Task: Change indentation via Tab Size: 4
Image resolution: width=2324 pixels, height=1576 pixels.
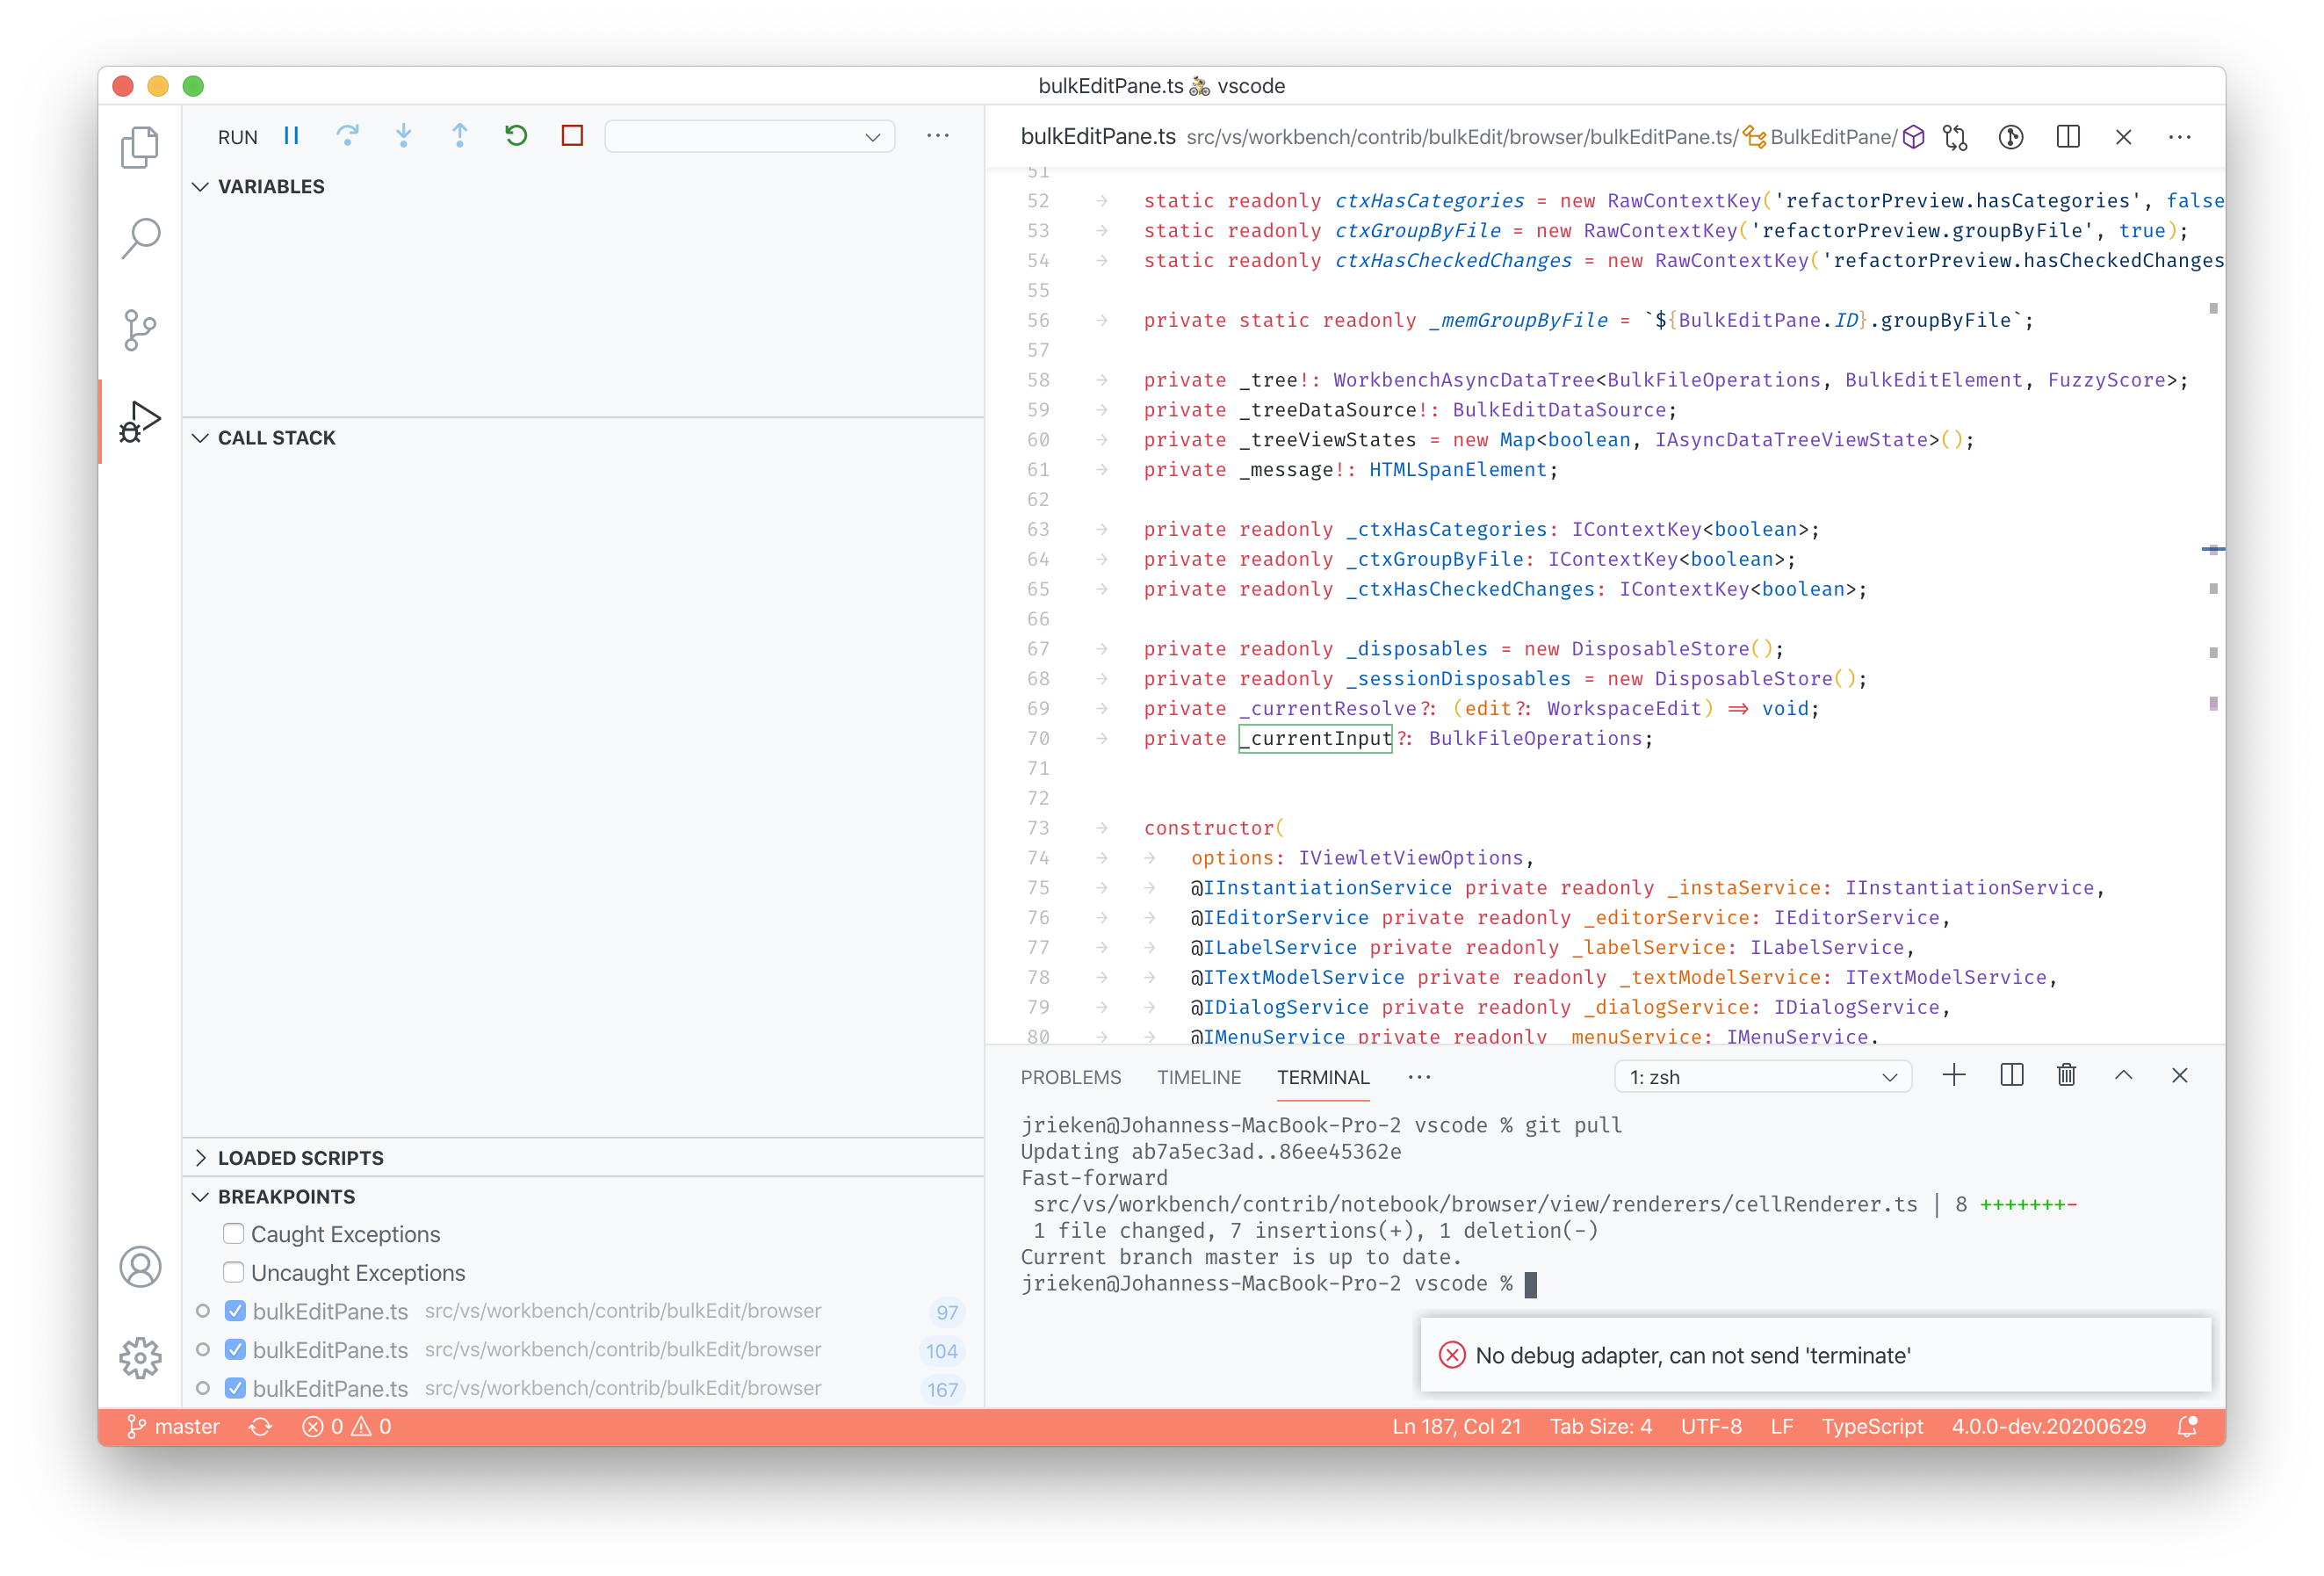Action: [x=1600, y=1427]
